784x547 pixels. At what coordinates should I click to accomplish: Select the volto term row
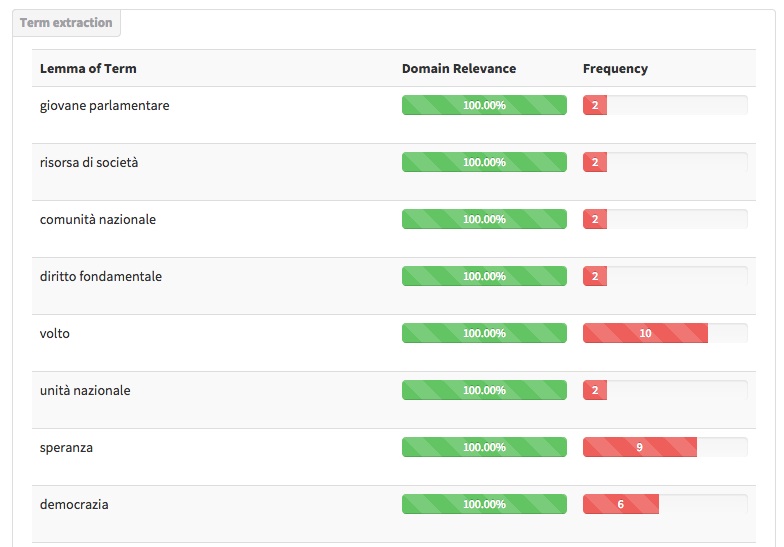(394, 343)
